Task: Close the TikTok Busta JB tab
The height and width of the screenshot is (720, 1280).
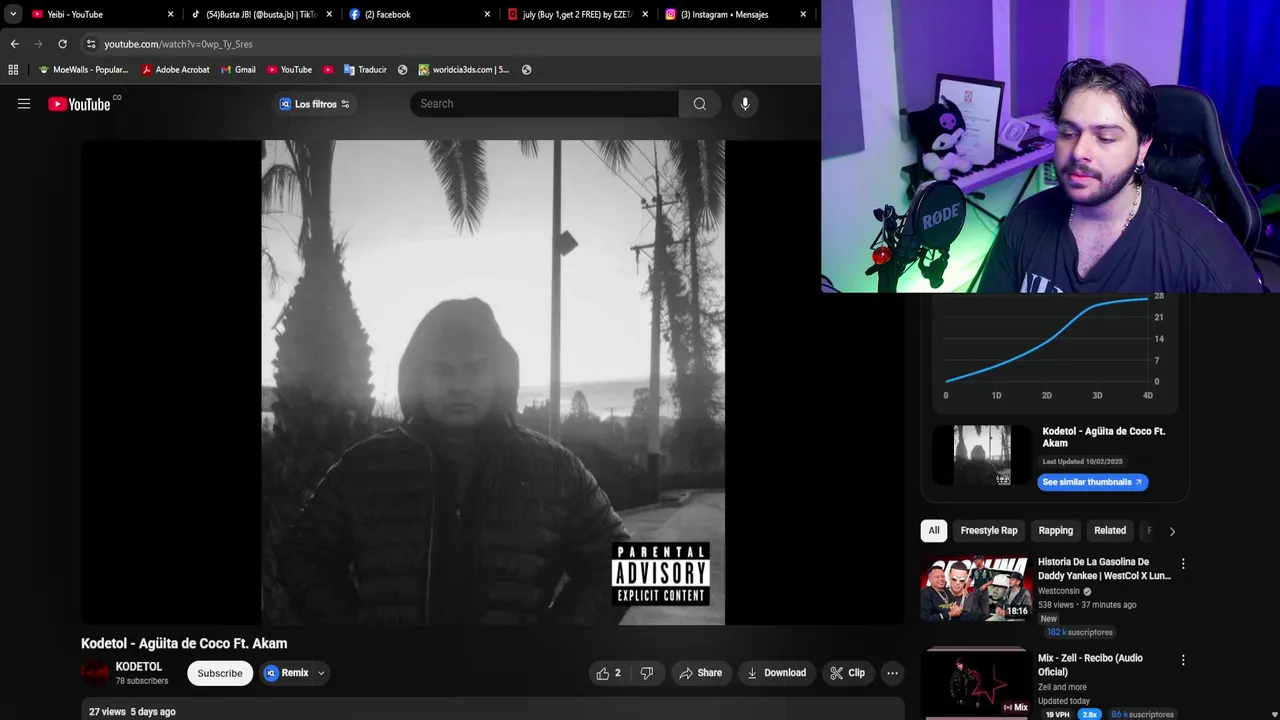Action: pos(329,15)
